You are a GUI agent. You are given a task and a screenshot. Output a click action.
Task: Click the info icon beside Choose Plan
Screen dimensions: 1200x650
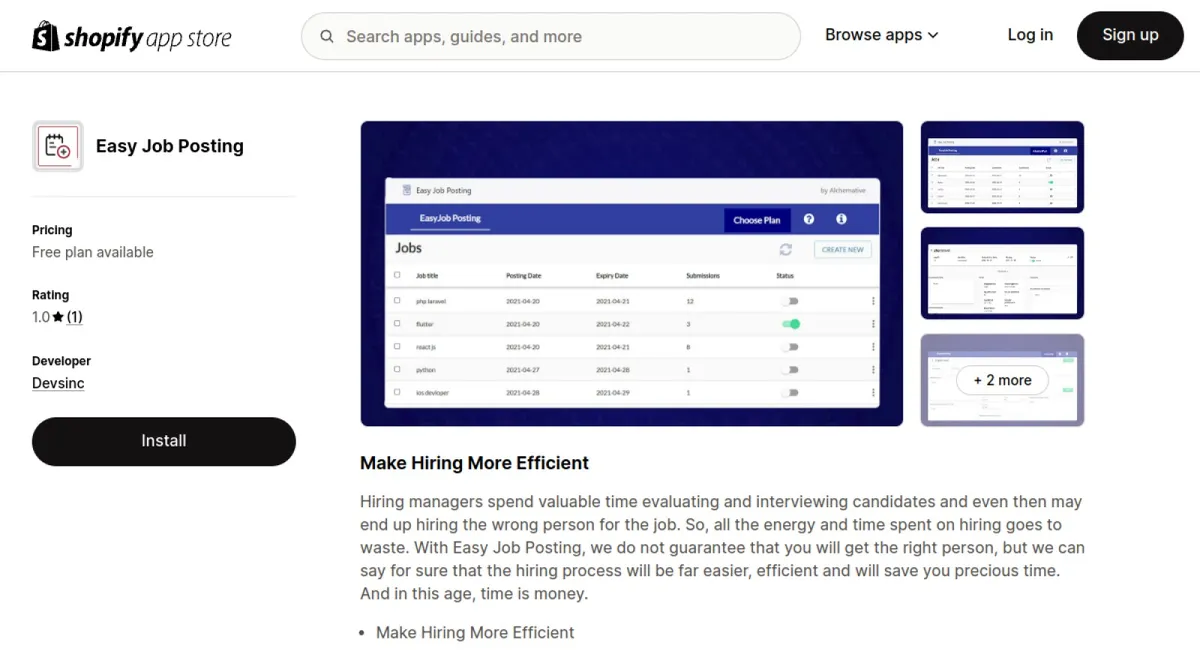[841, 219]
